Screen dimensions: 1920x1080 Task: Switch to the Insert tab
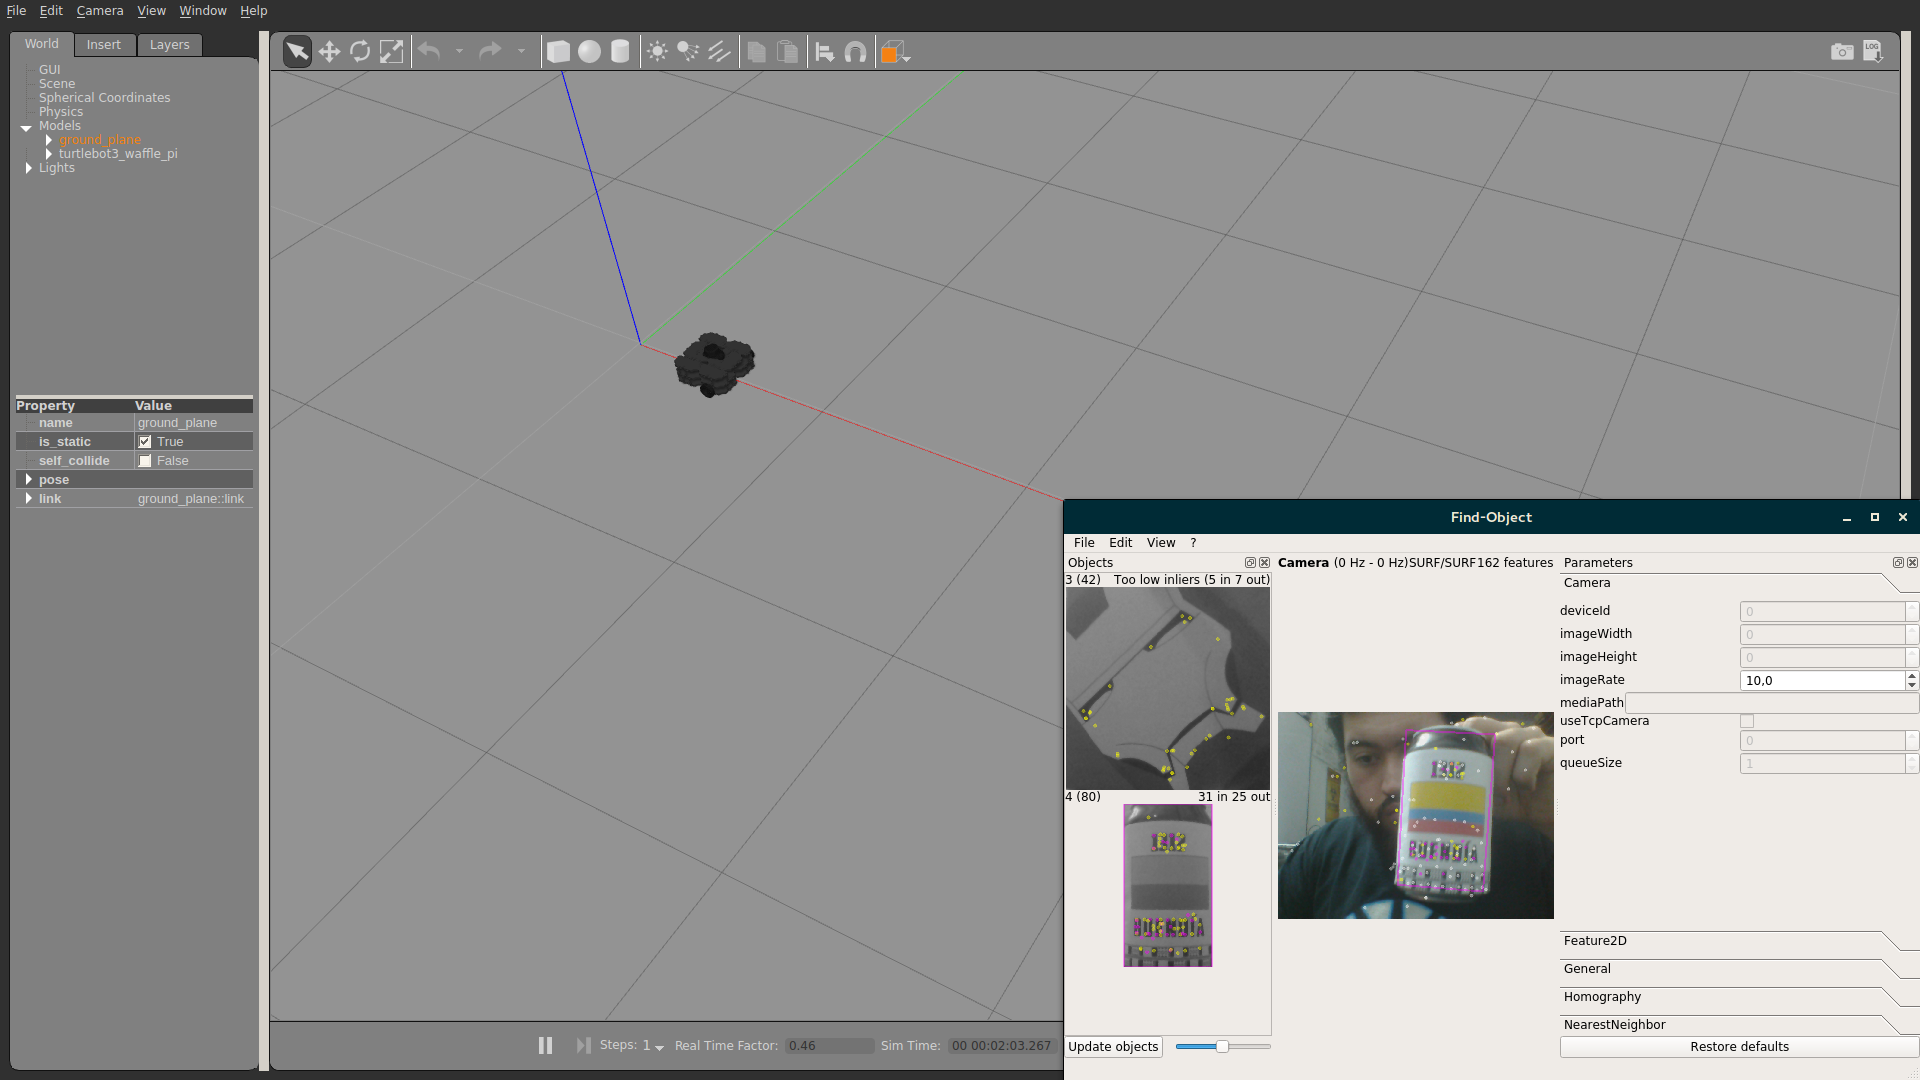pyautogui.click(x=104, y=44)
